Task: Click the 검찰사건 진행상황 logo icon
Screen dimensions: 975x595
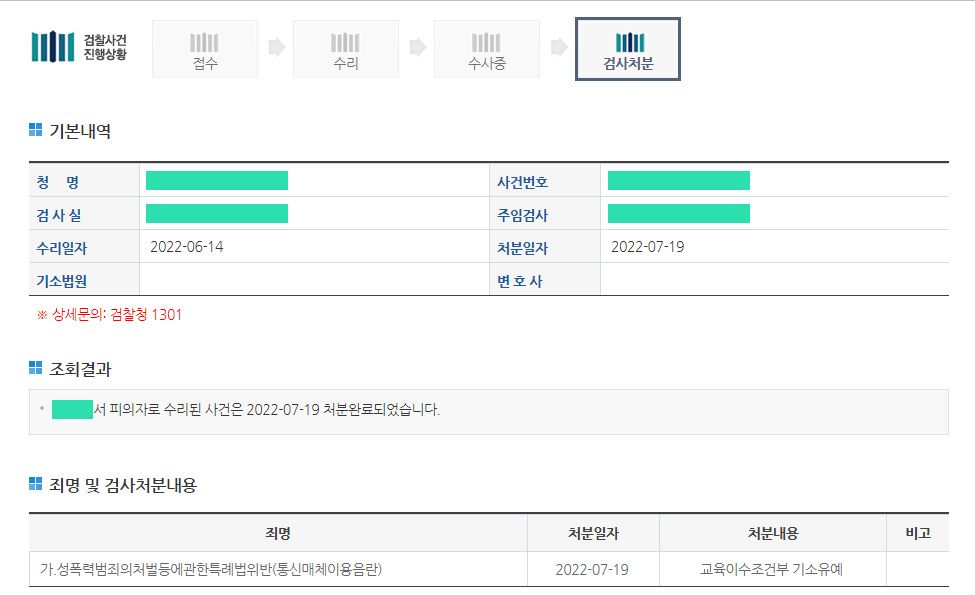Action: 53,46
